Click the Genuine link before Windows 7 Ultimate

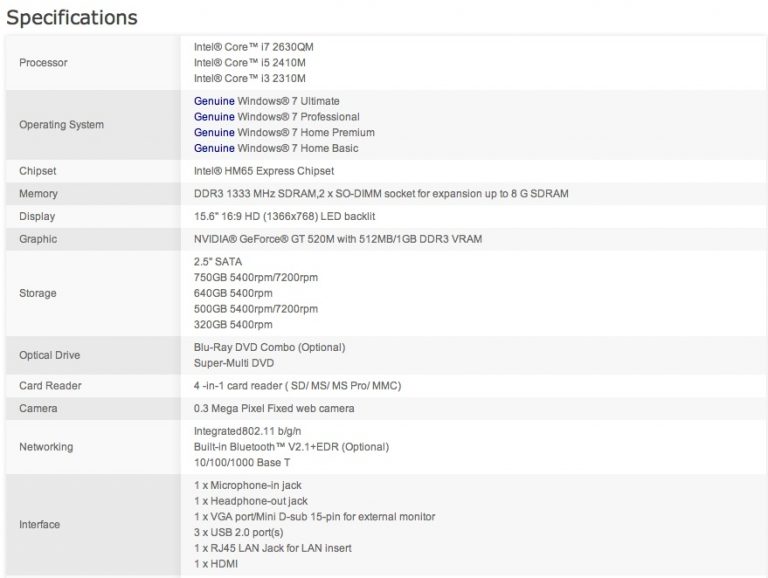pos(214,101)
